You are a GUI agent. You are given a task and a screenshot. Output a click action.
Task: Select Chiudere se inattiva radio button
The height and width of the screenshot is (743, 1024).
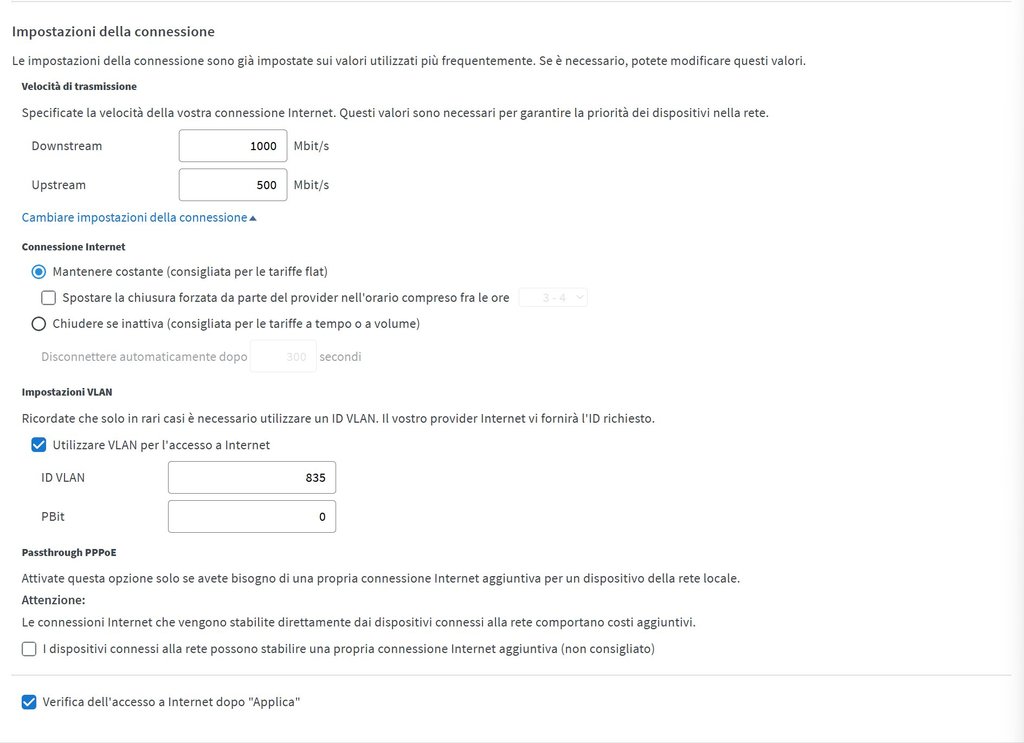tap(39, 323)
